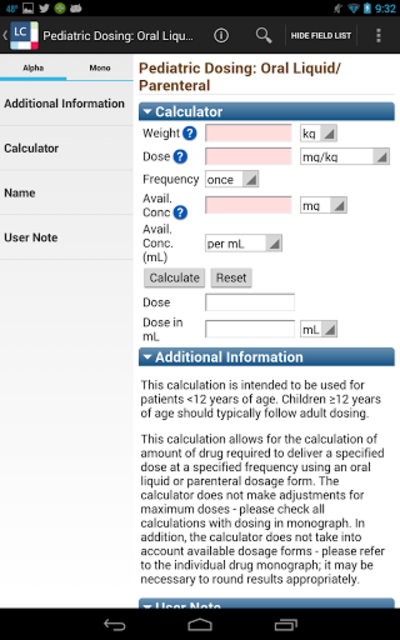The width and height of the screenshot is (400, 640).
Task: Open the three-dot overflow menu
Action: tap(378, 36)
